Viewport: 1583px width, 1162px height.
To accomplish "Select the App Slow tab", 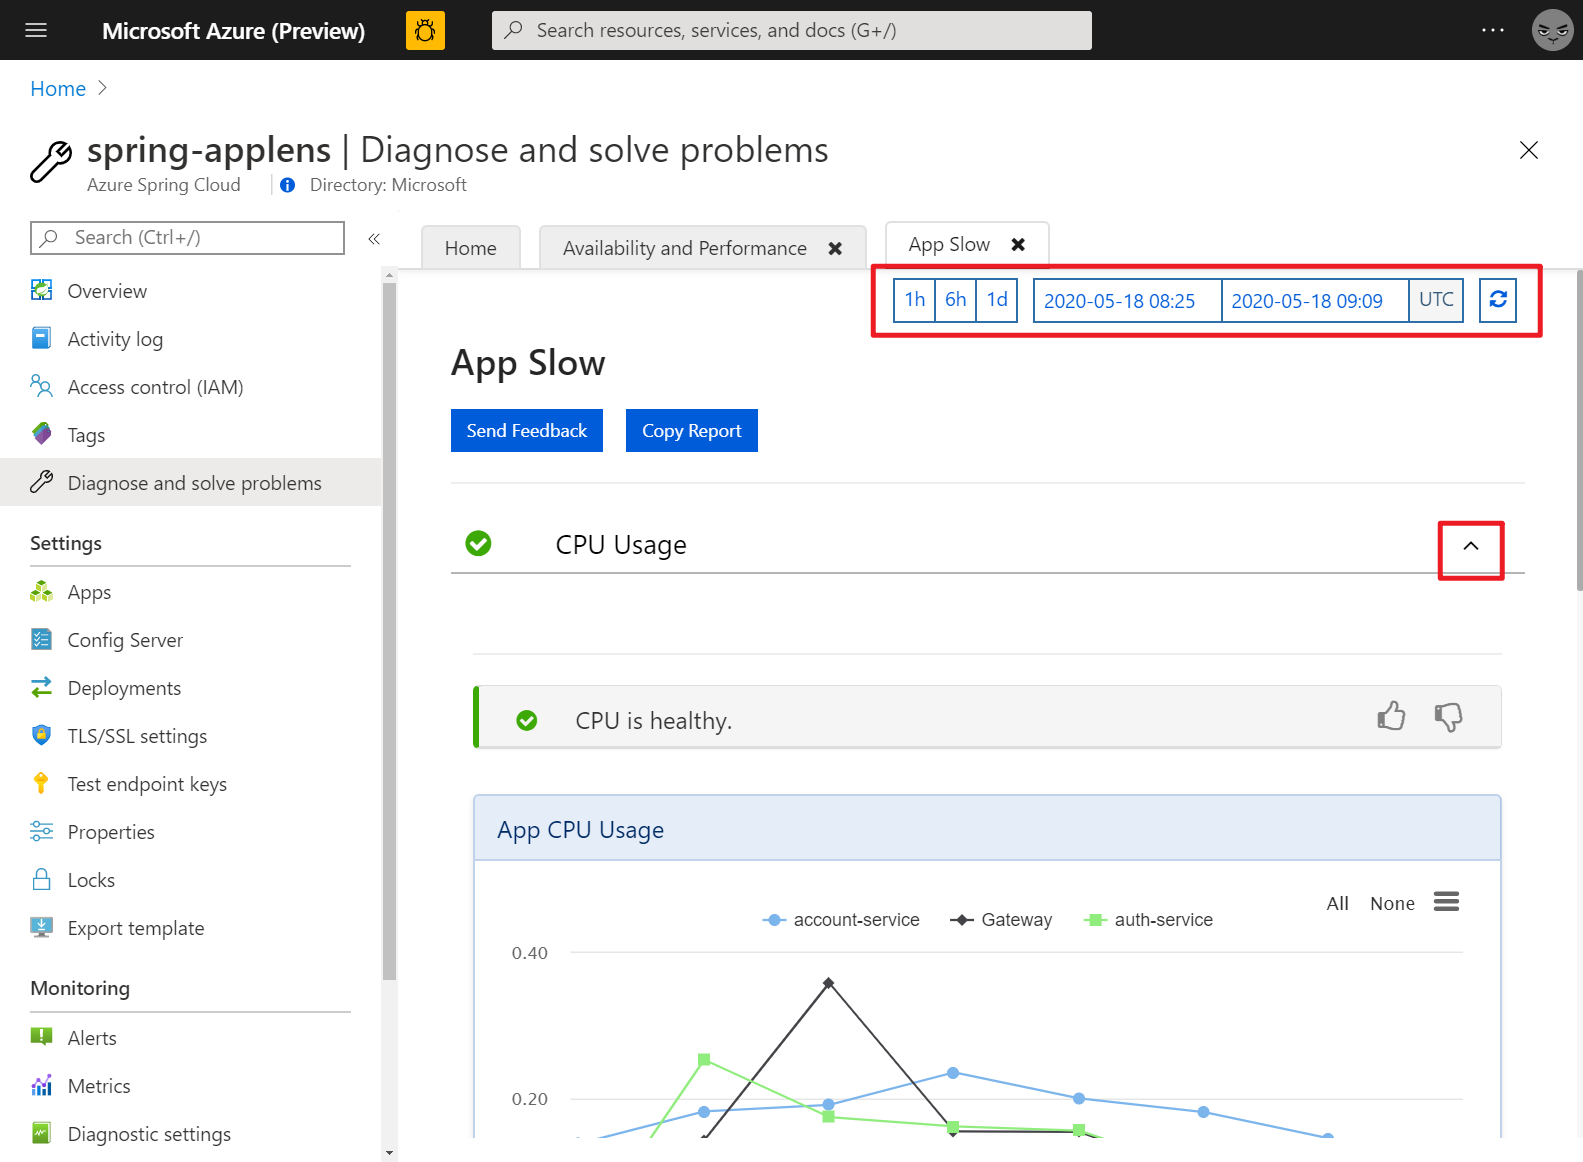I will (x=949, y=244).
